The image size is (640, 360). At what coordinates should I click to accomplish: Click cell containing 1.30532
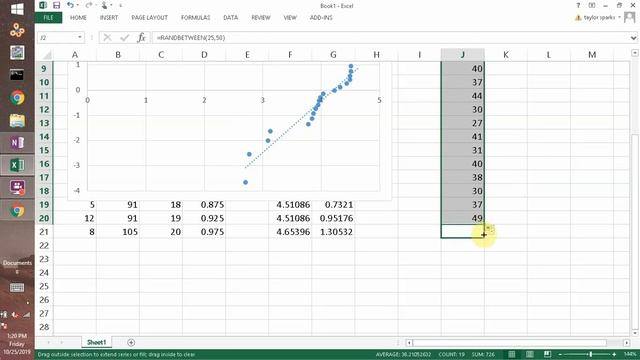333,232
